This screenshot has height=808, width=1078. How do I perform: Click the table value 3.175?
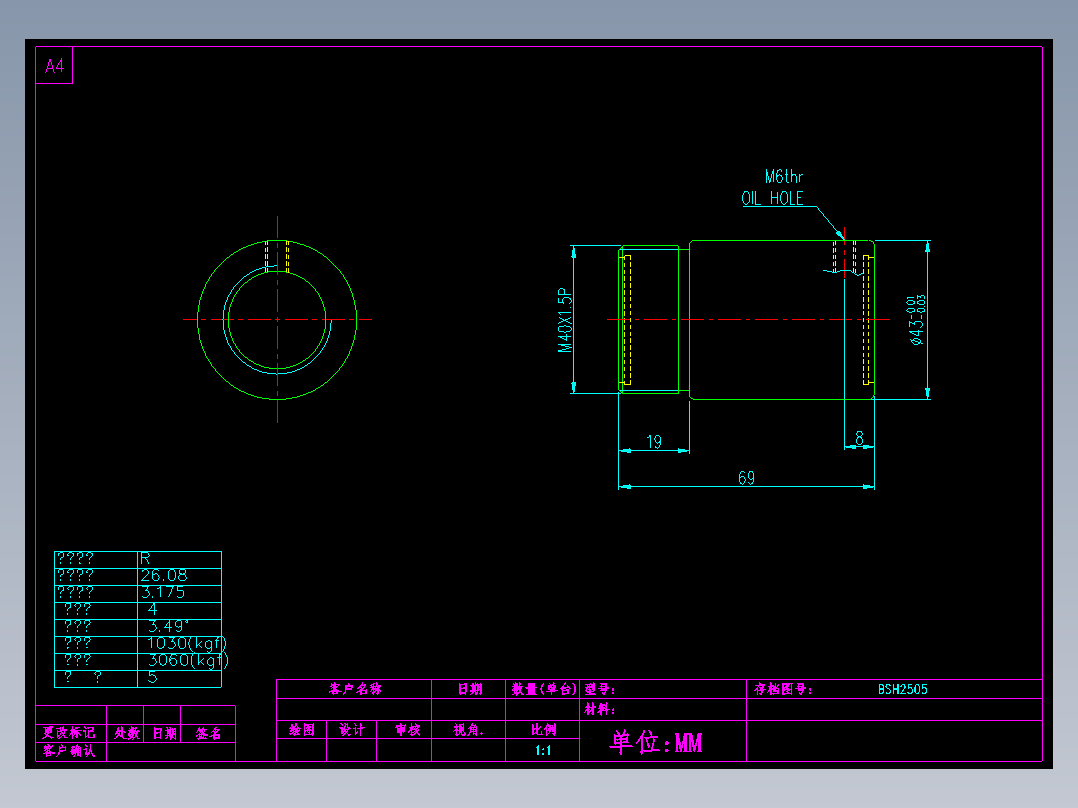[x=163, y=592]
